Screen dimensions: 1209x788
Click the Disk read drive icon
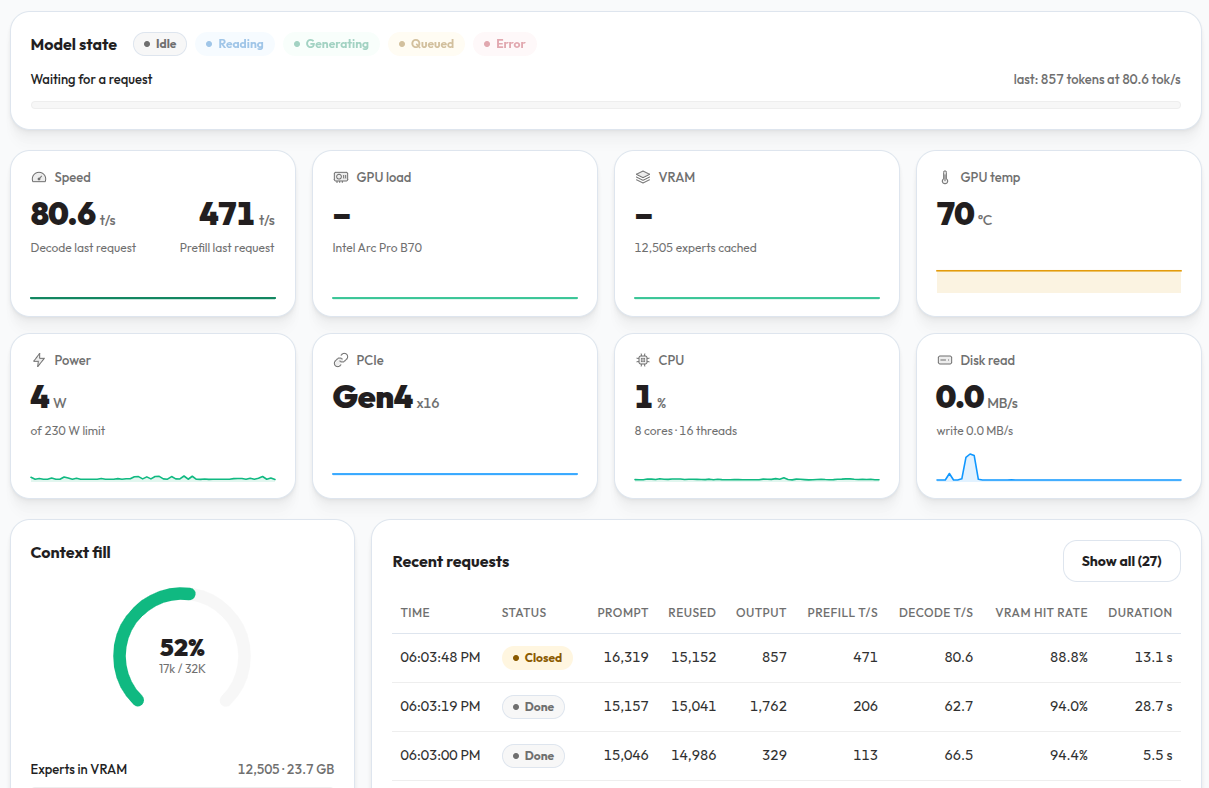(x=944, y=360)
